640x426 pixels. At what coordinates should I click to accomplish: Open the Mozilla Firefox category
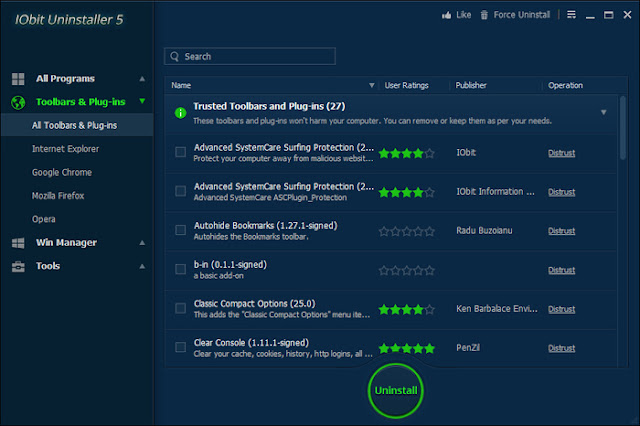pos(58,196)
